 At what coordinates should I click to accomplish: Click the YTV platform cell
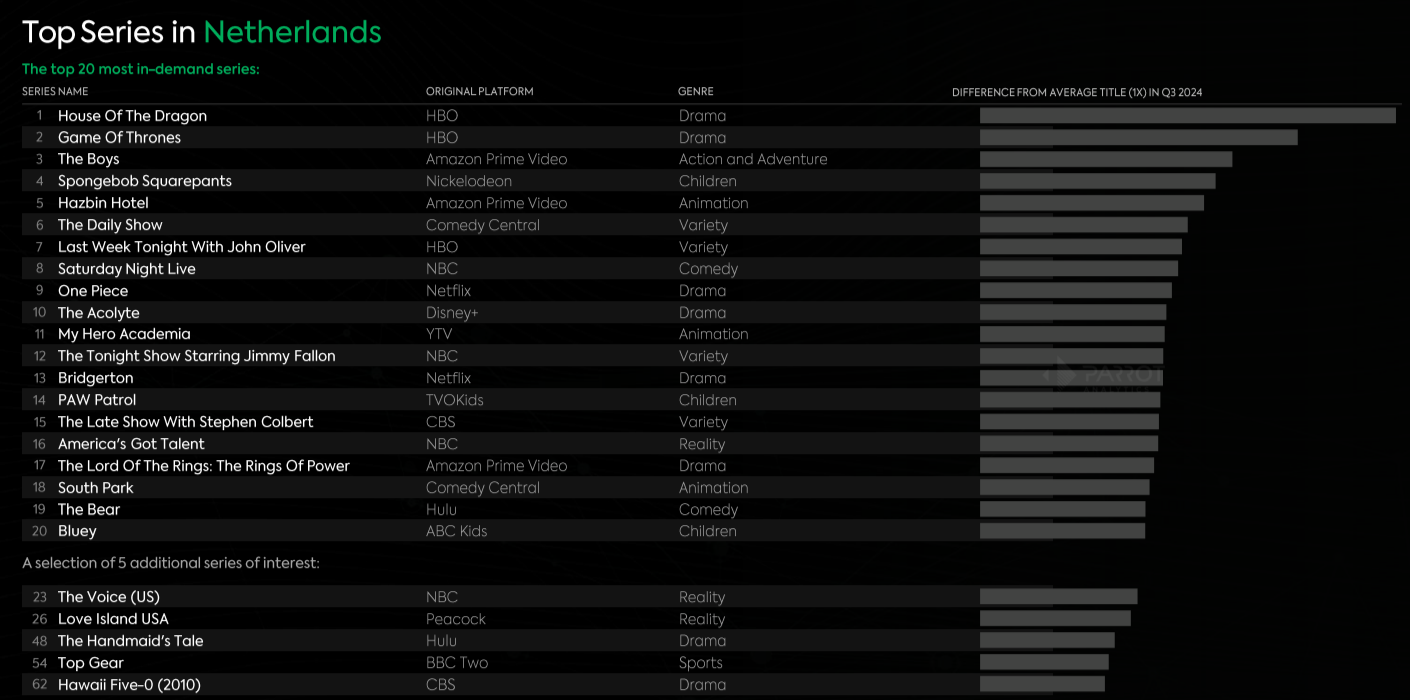click(439, 334)
